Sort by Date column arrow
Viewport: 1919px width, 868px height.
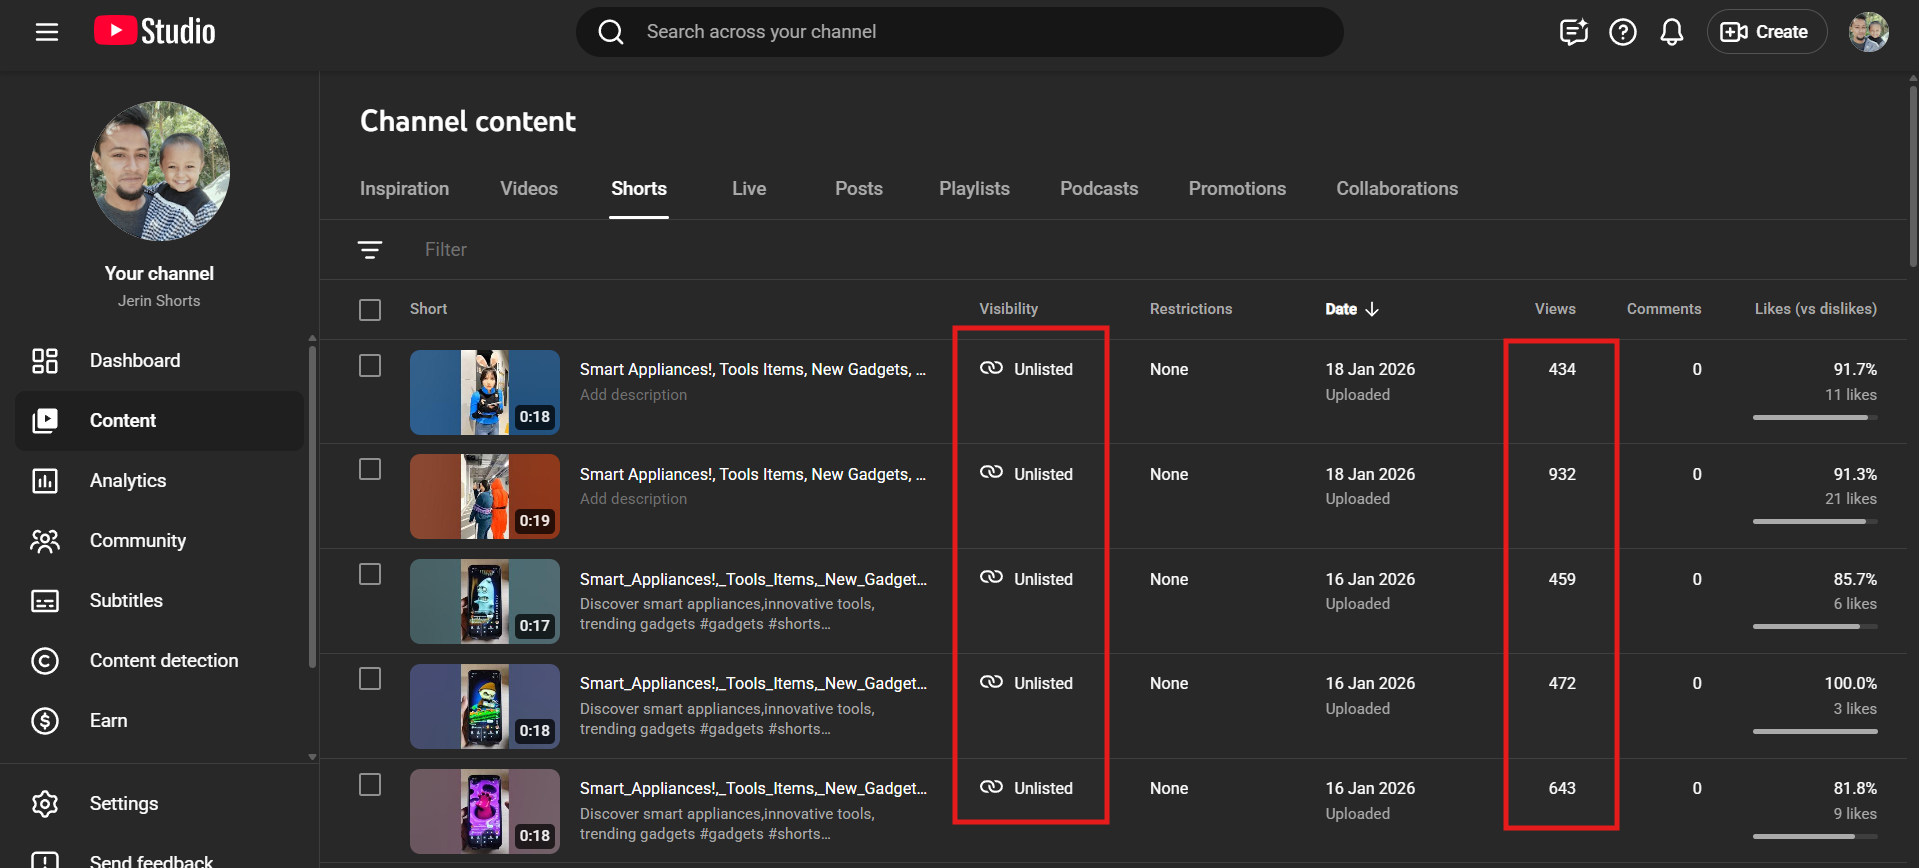pyautogui.click(x=1372, y=310)
